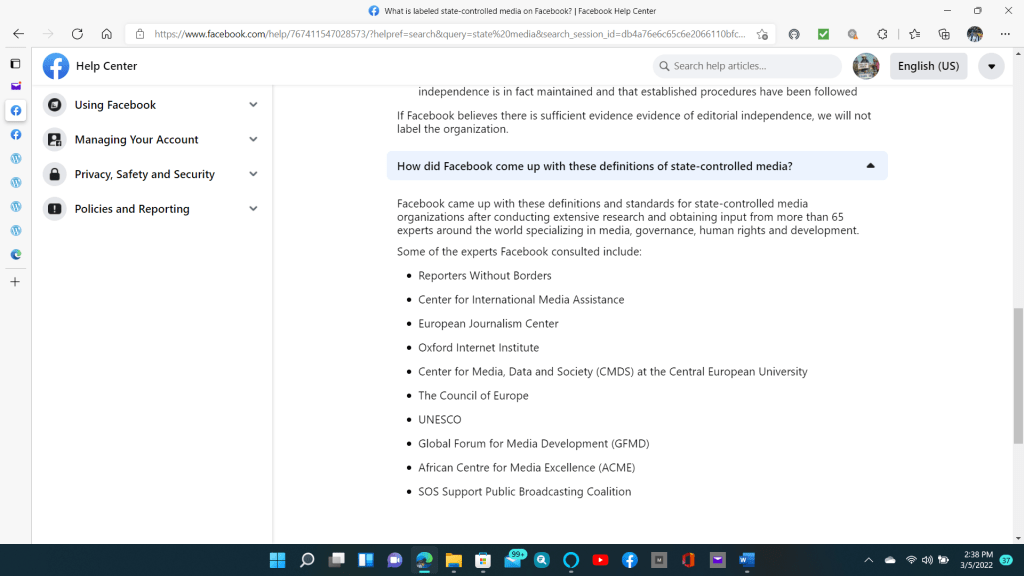Image resolution: width=1024 pixels, height=576 pixels.
Task: Click the English (US) language button
Action: click(928, 66)
